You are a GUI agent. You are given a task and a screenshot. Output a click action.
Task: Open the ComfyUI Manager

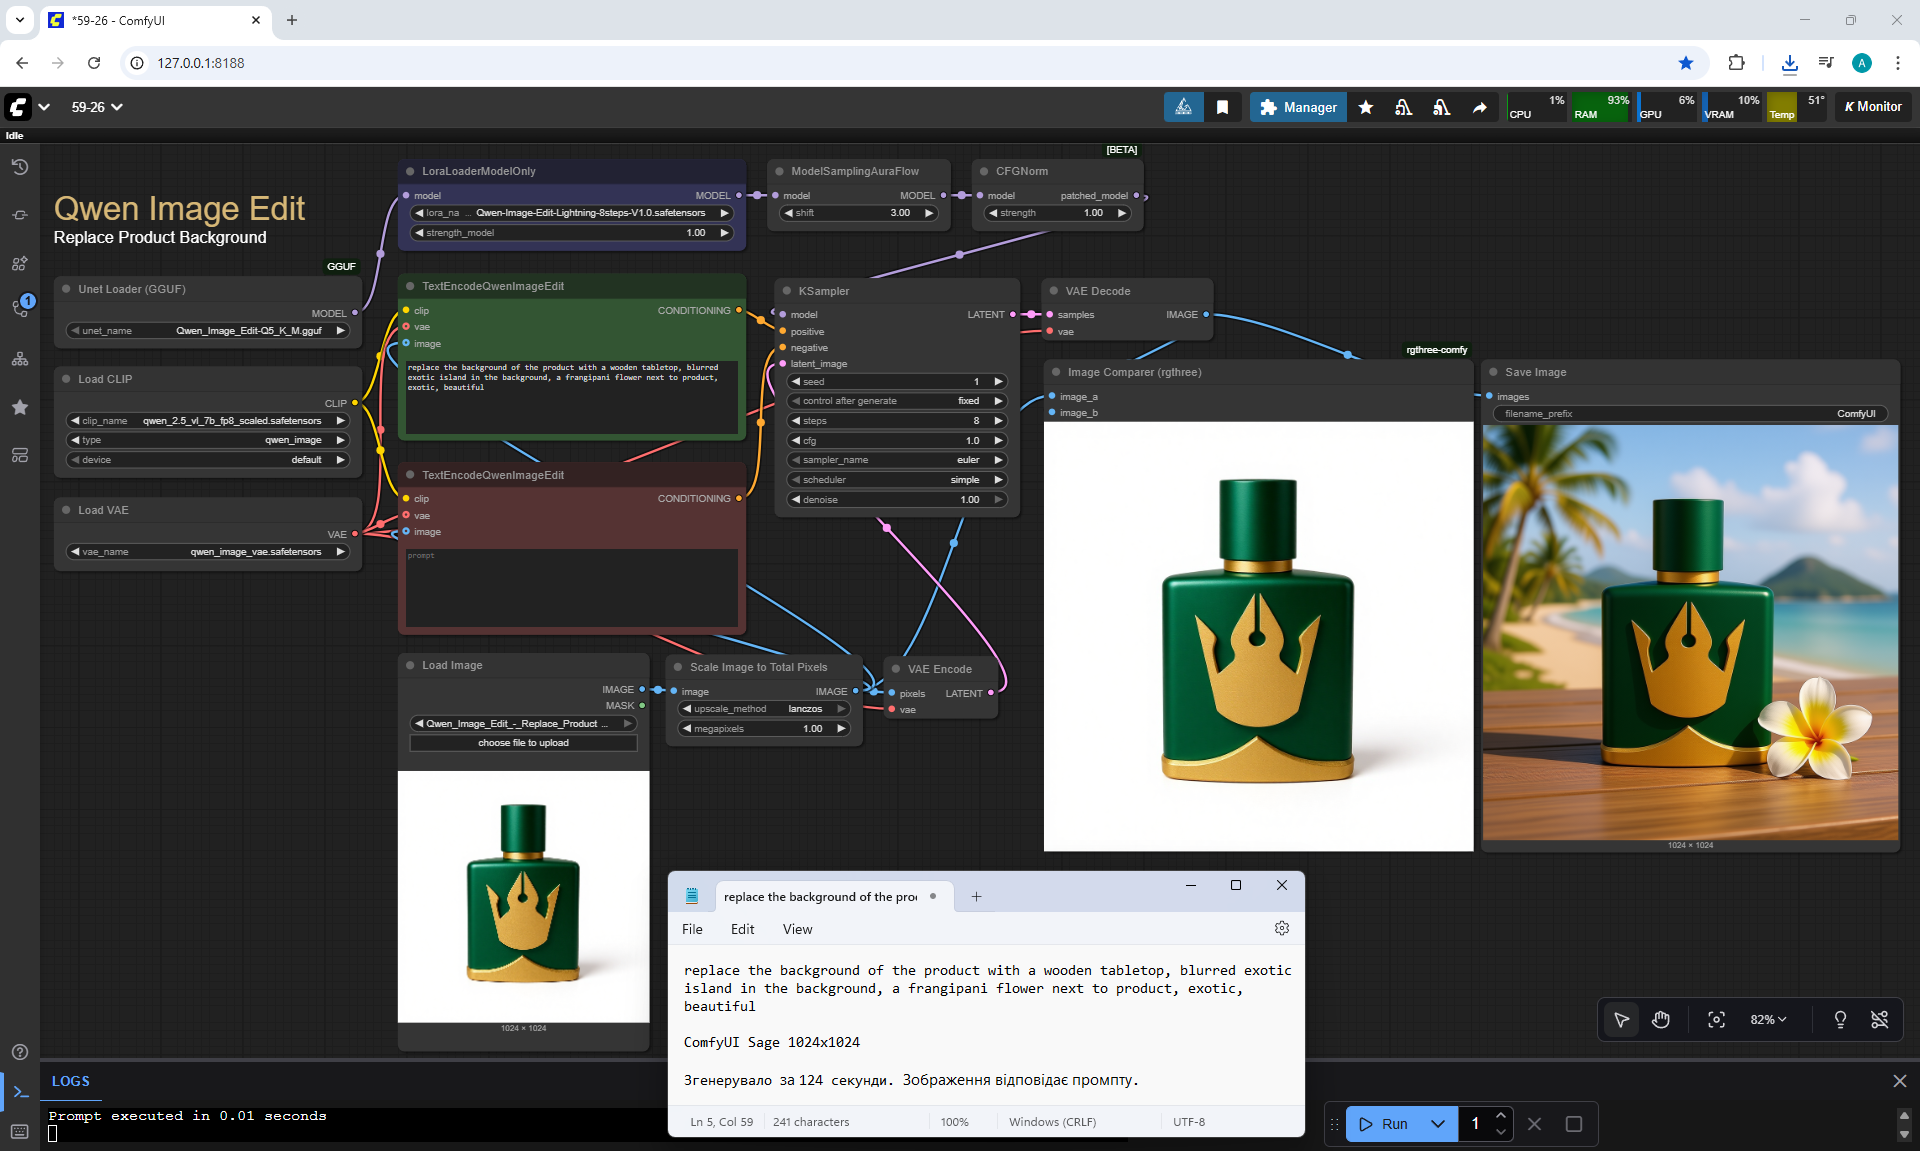1297,107
